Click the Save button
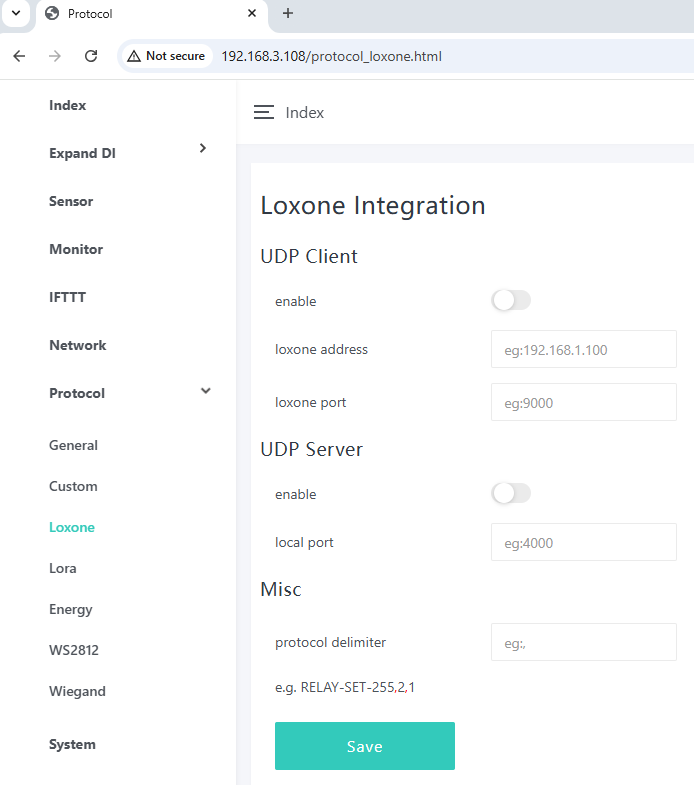694x785 pixels. [365, 746]
